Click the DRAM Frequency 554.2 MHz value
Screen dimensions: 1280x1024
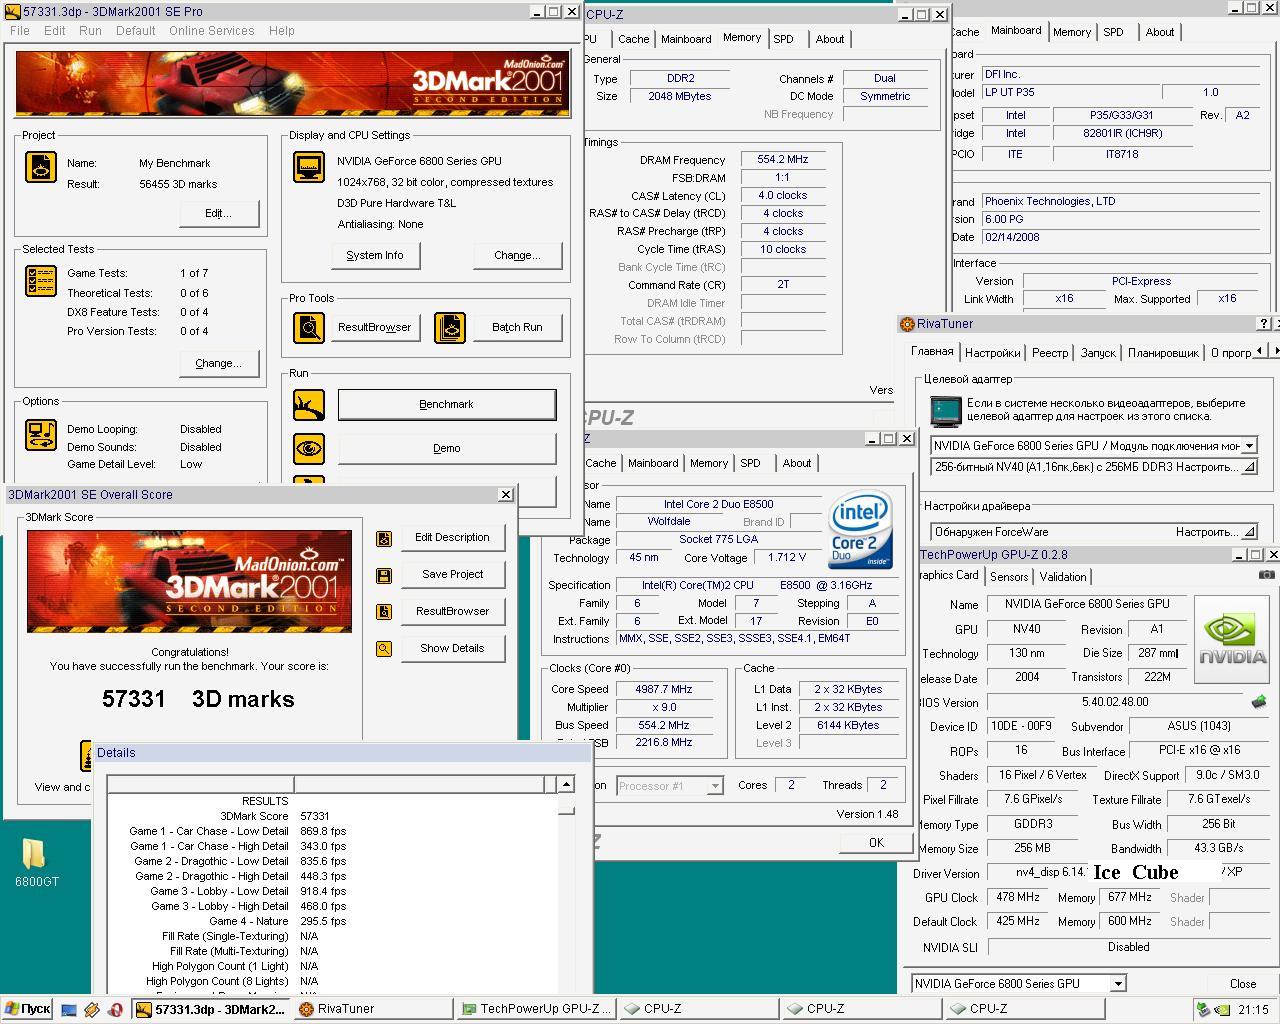[x=783, y=159]
